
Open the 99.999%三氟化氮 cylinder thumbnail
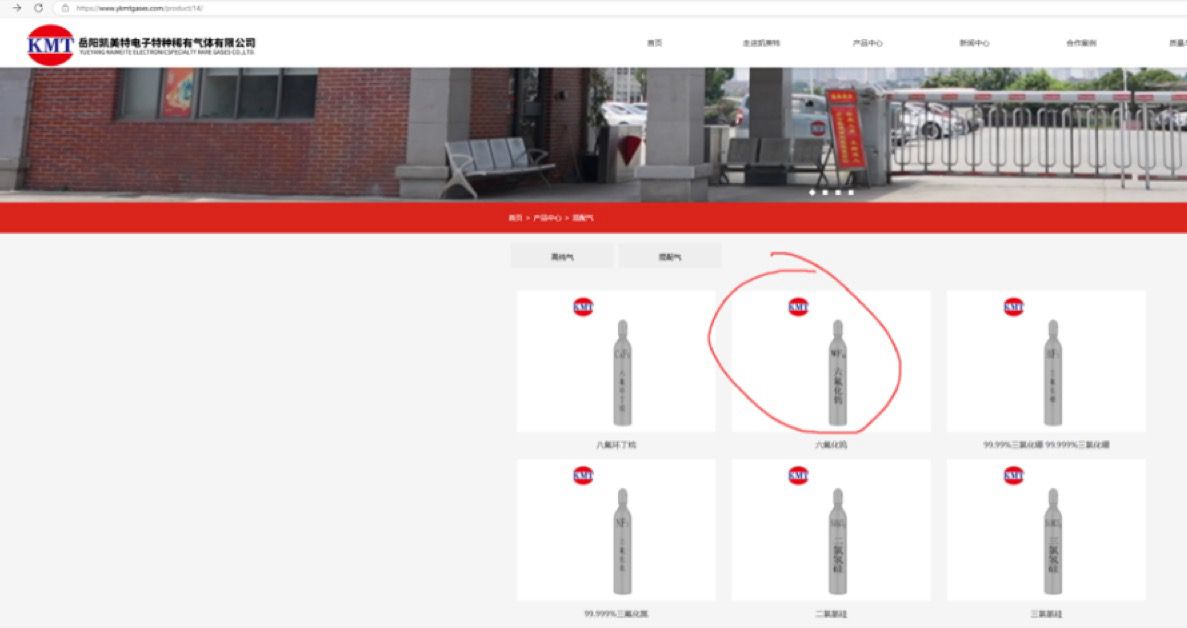point(615,530)
